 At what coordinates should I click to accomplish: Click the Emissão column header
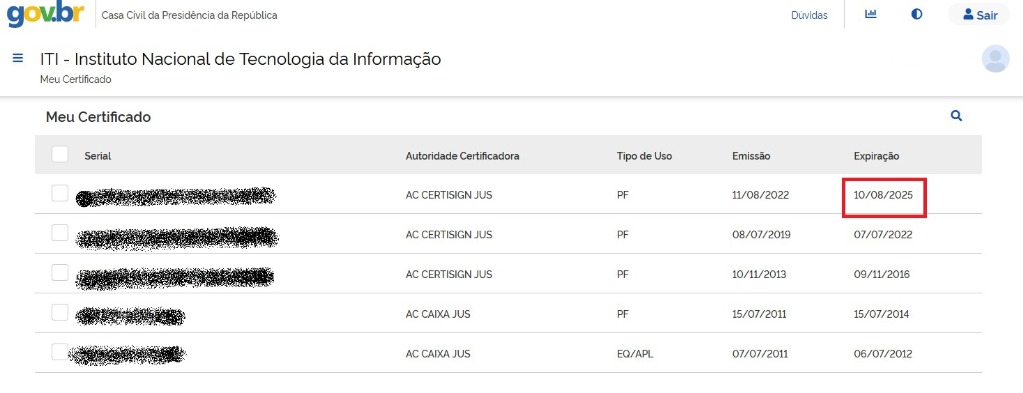pyautogui.click(x=752, y=156)
